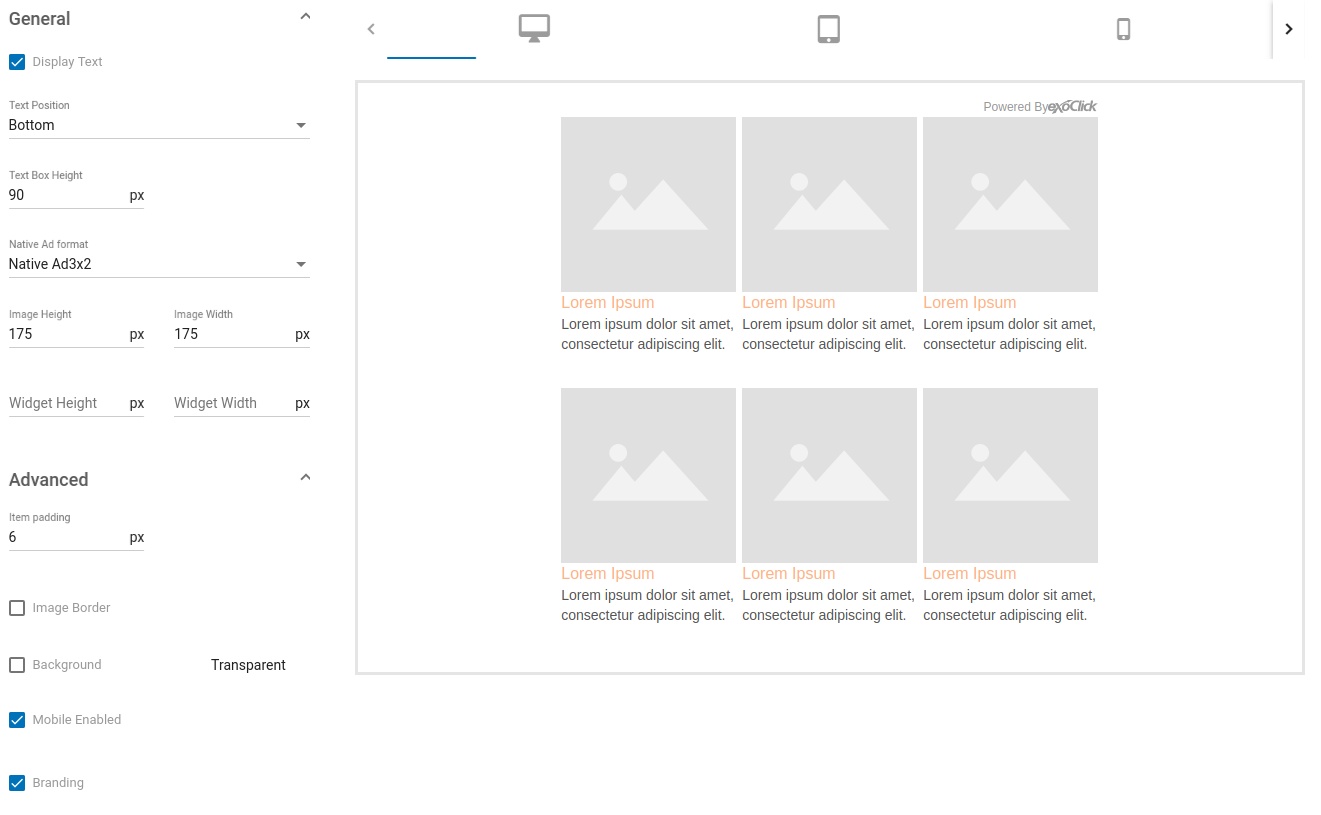The width and height of the screenshot is (1321, 815).
Task: Click top-right Lorem Ipsum title link
Action: point(969,302)
